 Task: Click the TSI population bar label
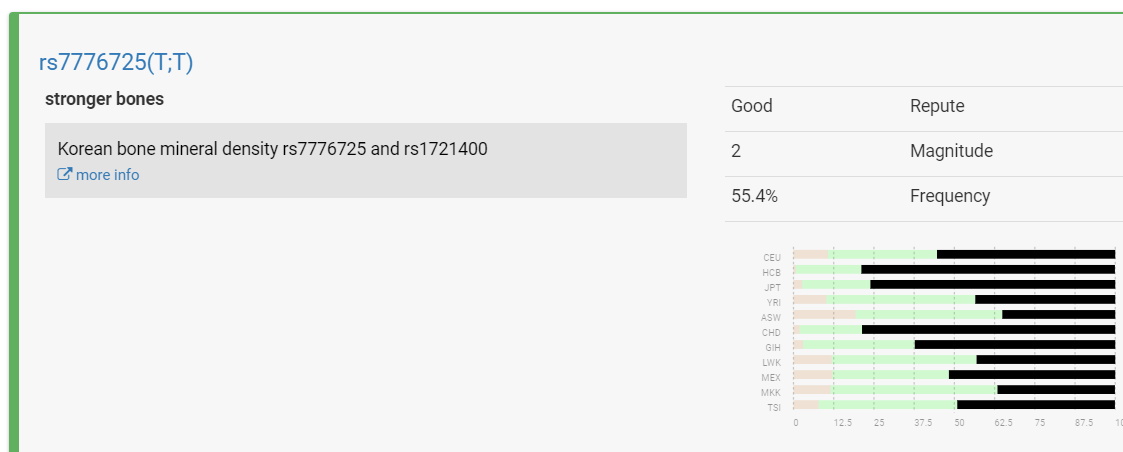[773, 408]
